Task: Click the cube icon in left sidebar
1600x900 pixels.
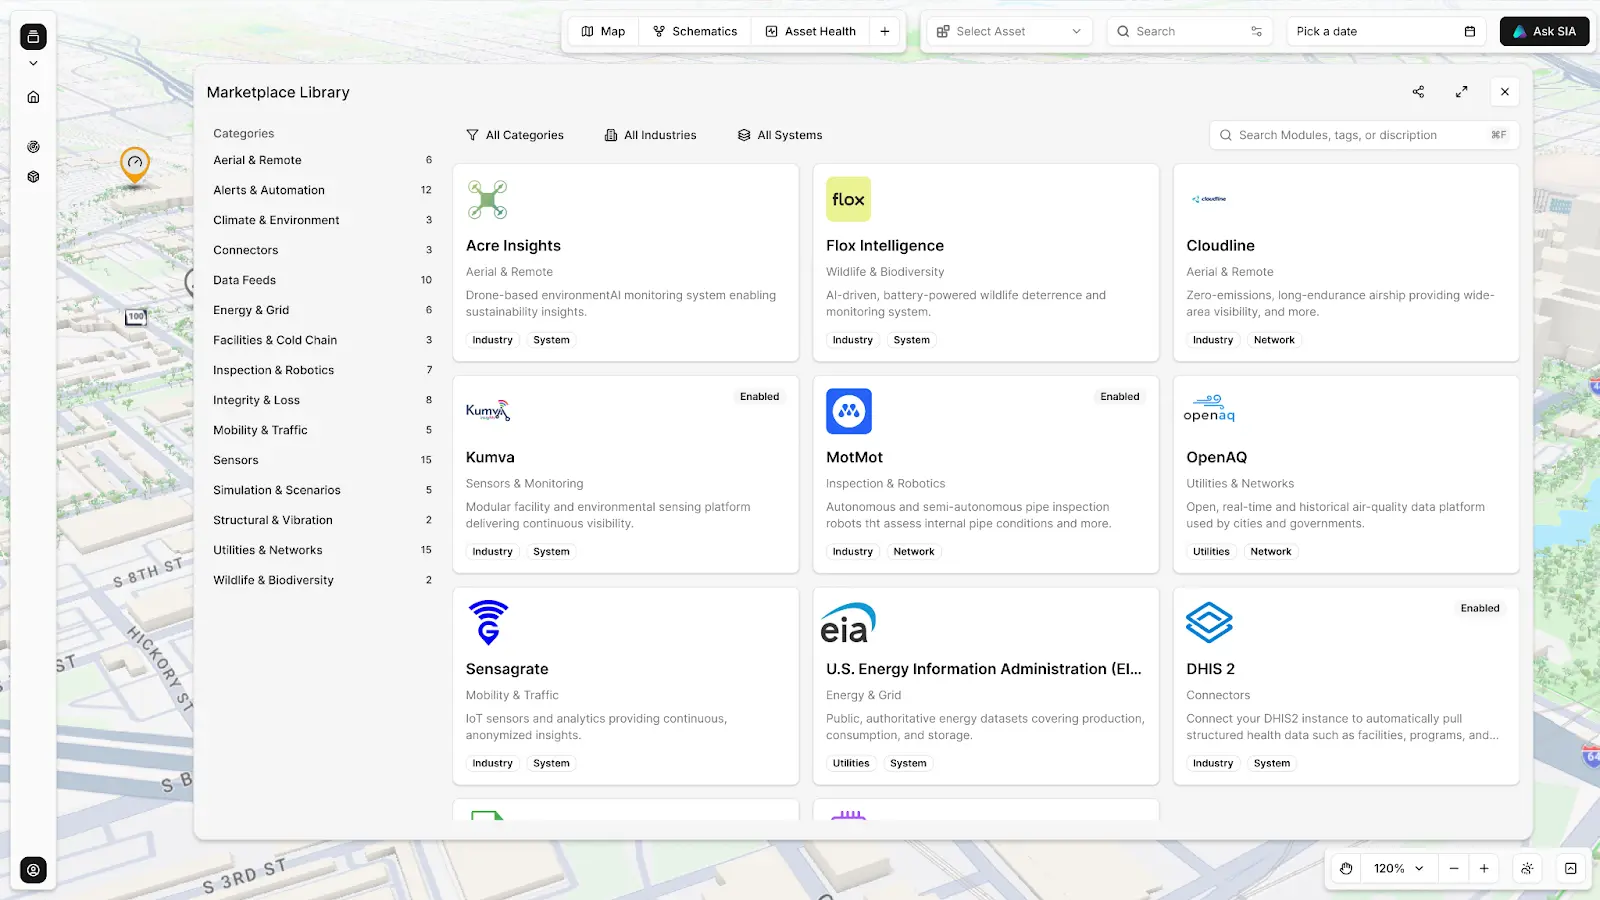Action: [33, 177]
